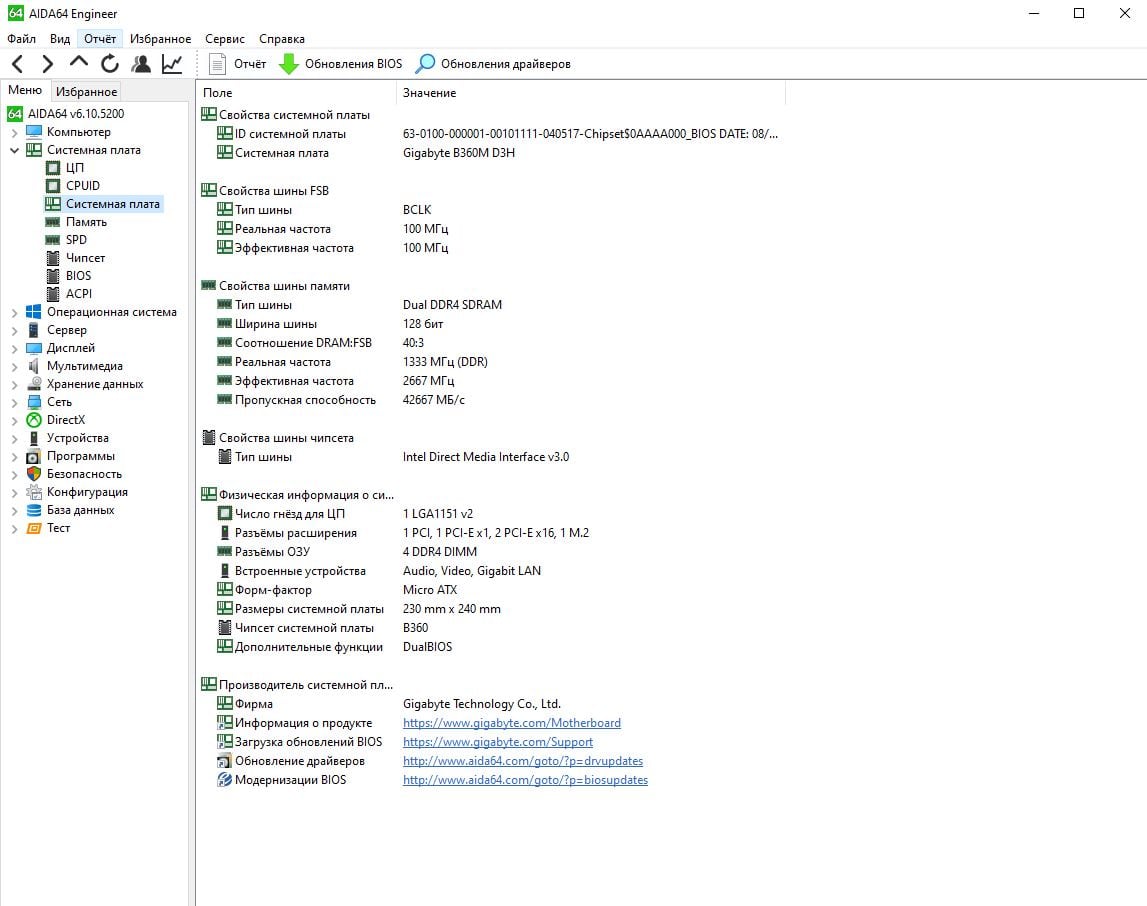Open the Справка menu
The width and height of the screenshot is (1147, 906).
(282, 39)
